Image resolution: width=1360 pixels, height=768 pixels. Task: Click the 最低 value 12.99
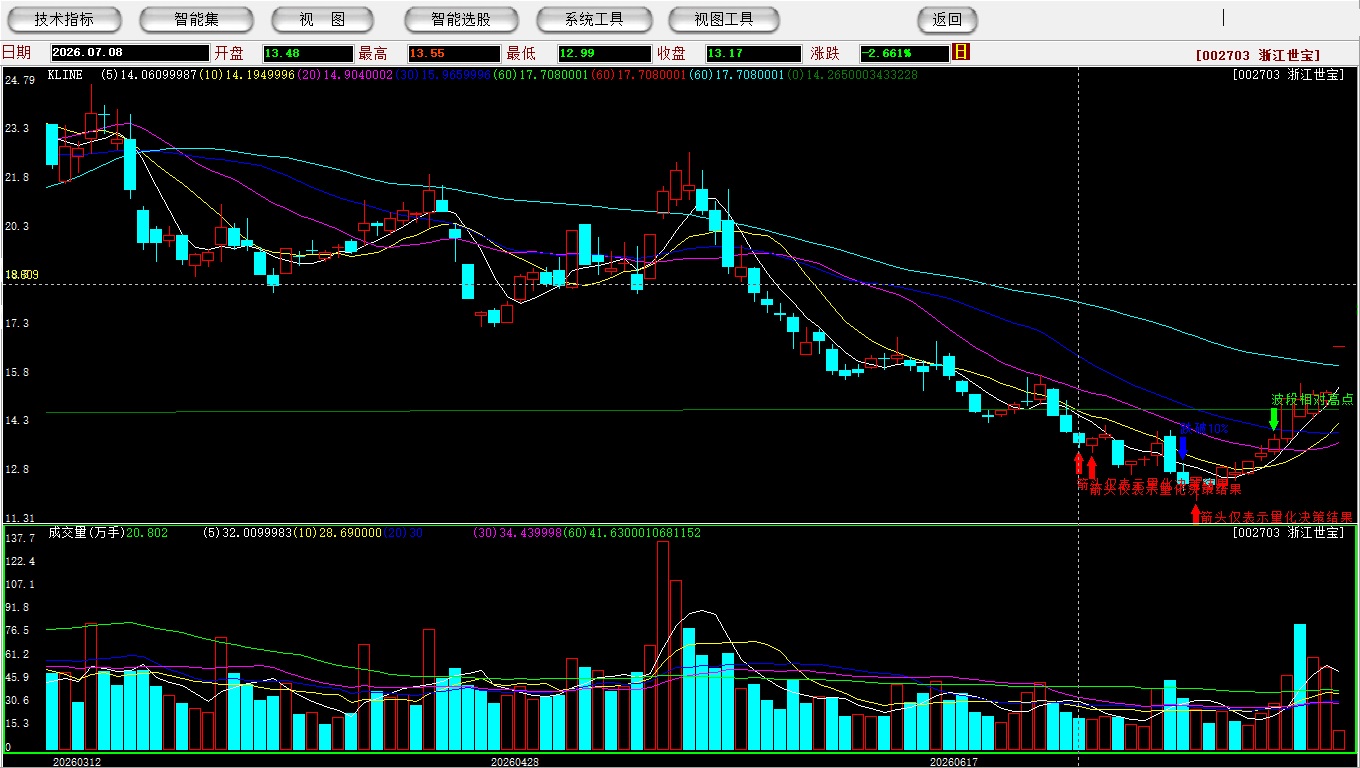click(x=603, y=53)
